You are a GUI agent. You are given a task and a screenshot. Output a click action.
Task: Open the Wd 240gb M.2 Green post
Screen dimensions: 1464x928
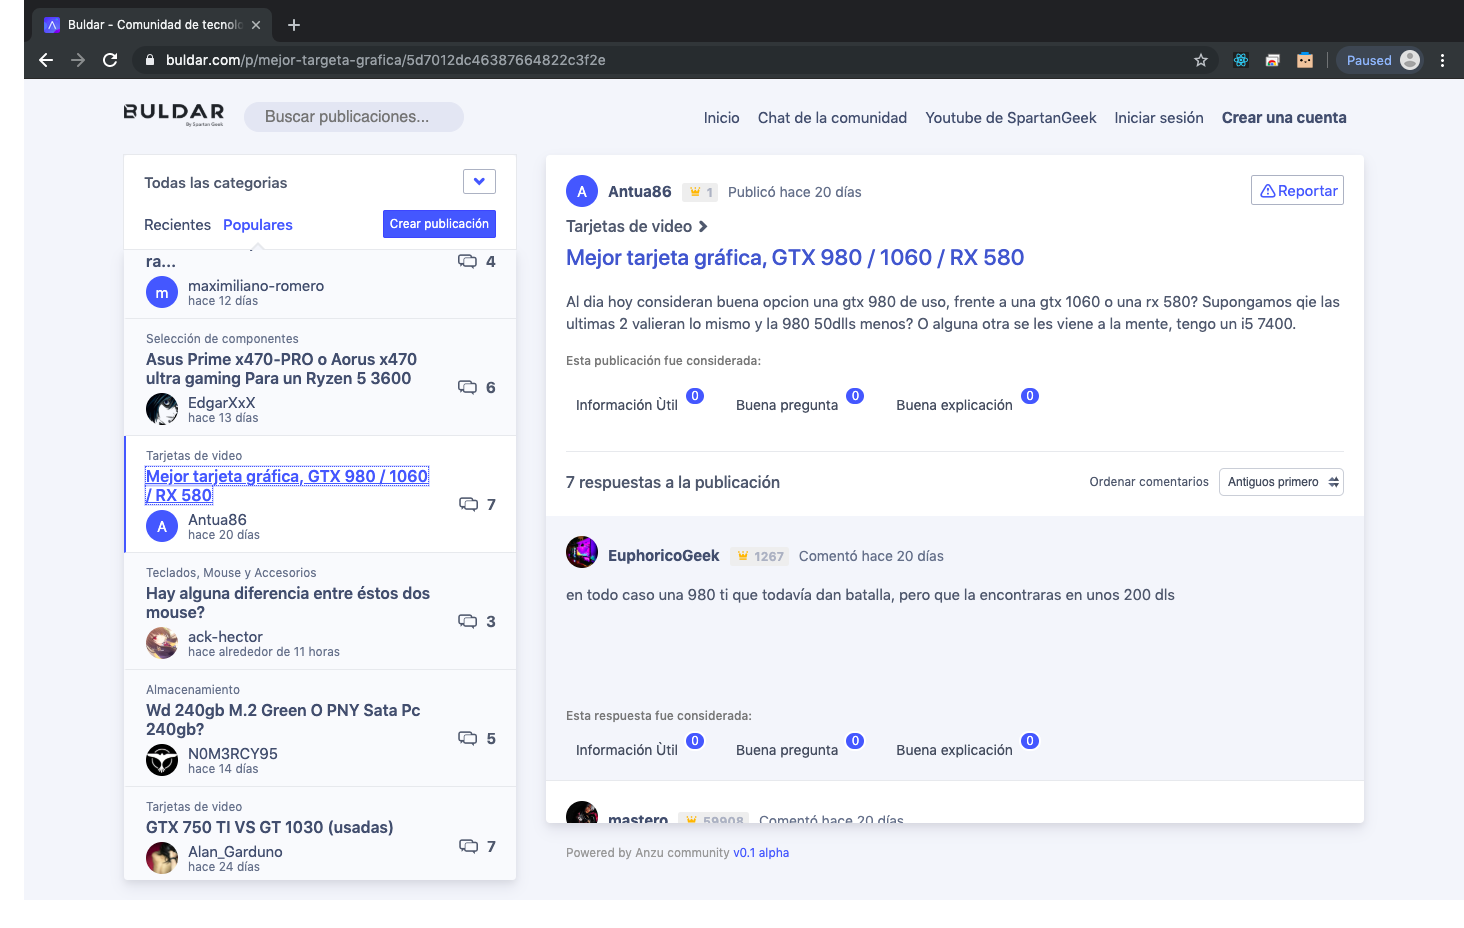tap(283, 720)
